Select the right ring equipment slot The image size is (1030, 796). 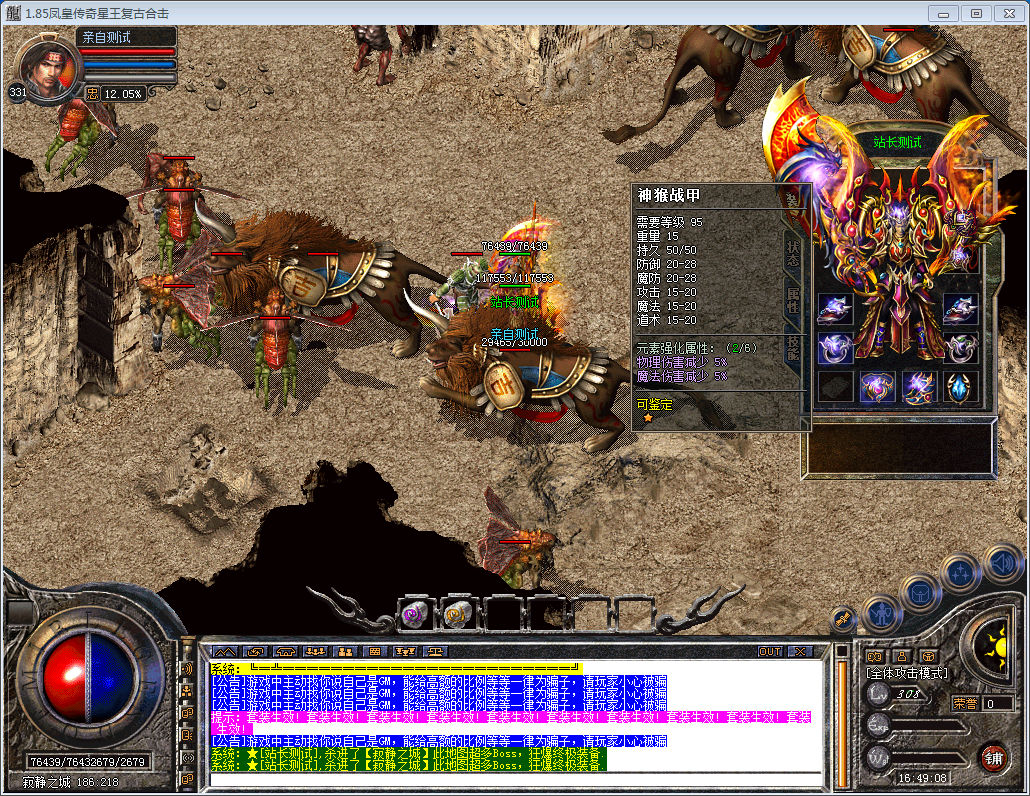click(x=961, y=348)
